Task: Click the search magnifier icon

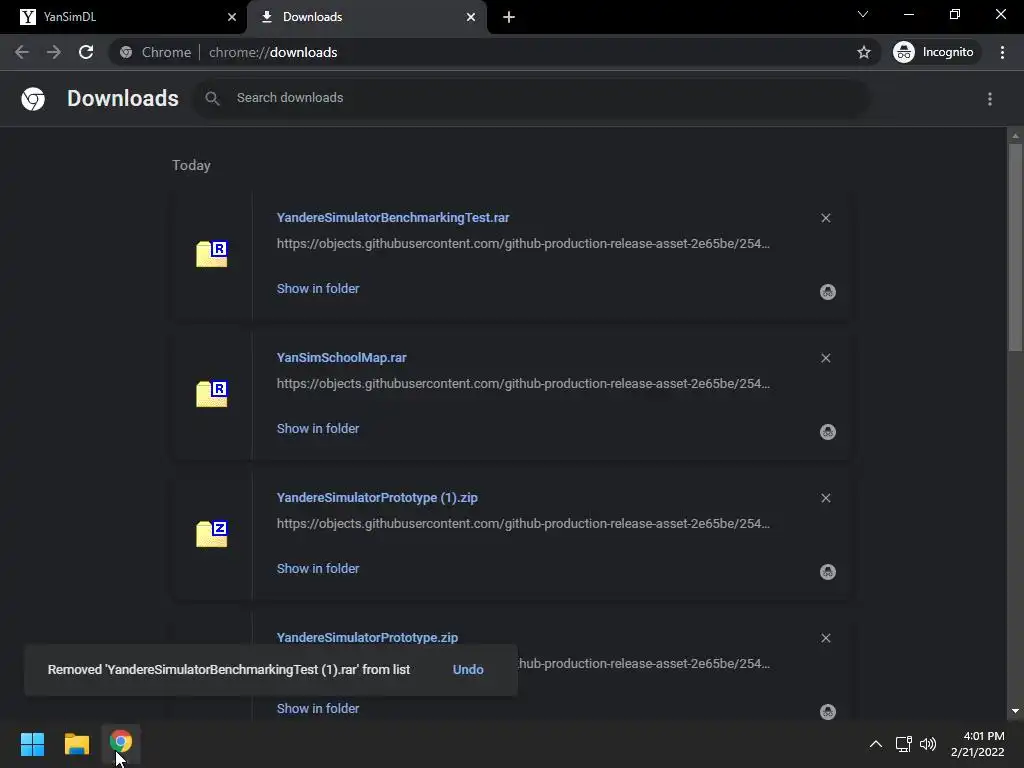Action: 212,98
